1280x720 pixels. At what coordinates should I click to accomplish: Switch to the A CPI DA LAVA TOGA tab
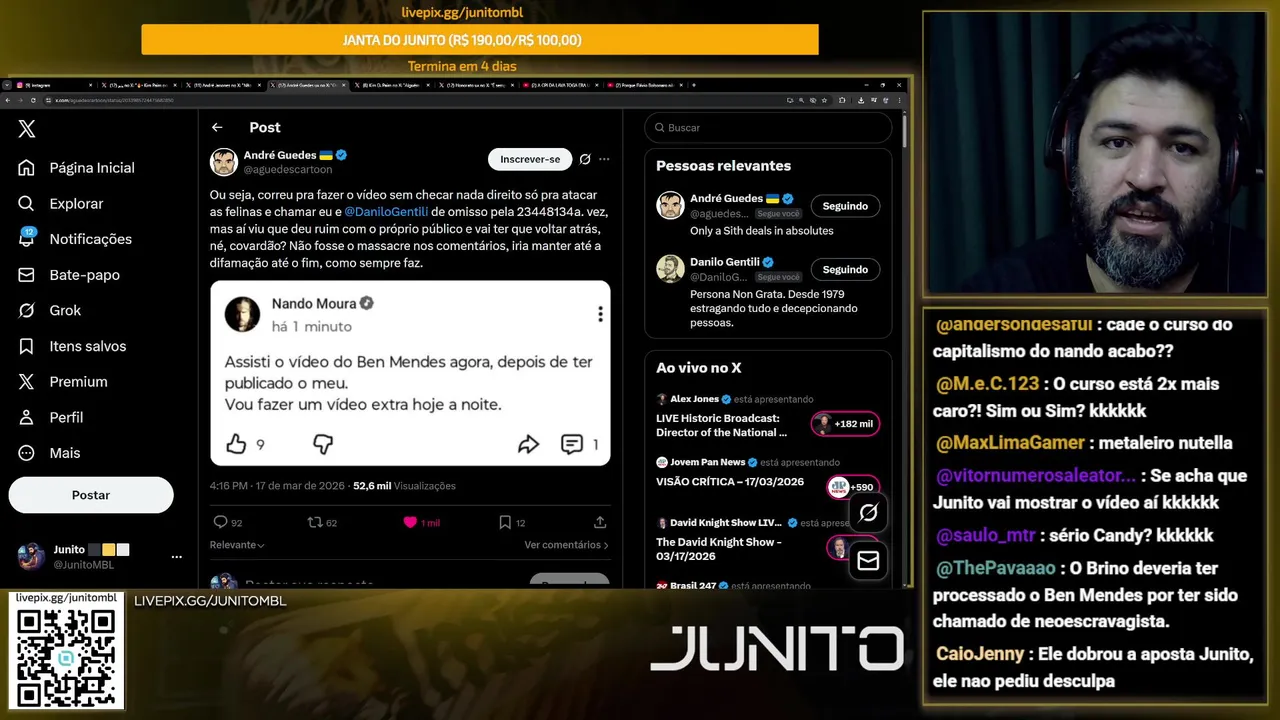click(560, 85)
